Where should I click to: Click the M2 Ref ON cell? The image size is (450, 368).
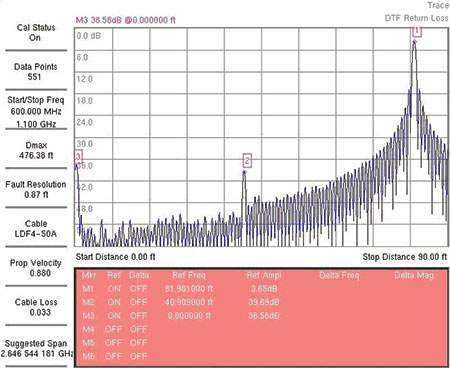(114, 302)
